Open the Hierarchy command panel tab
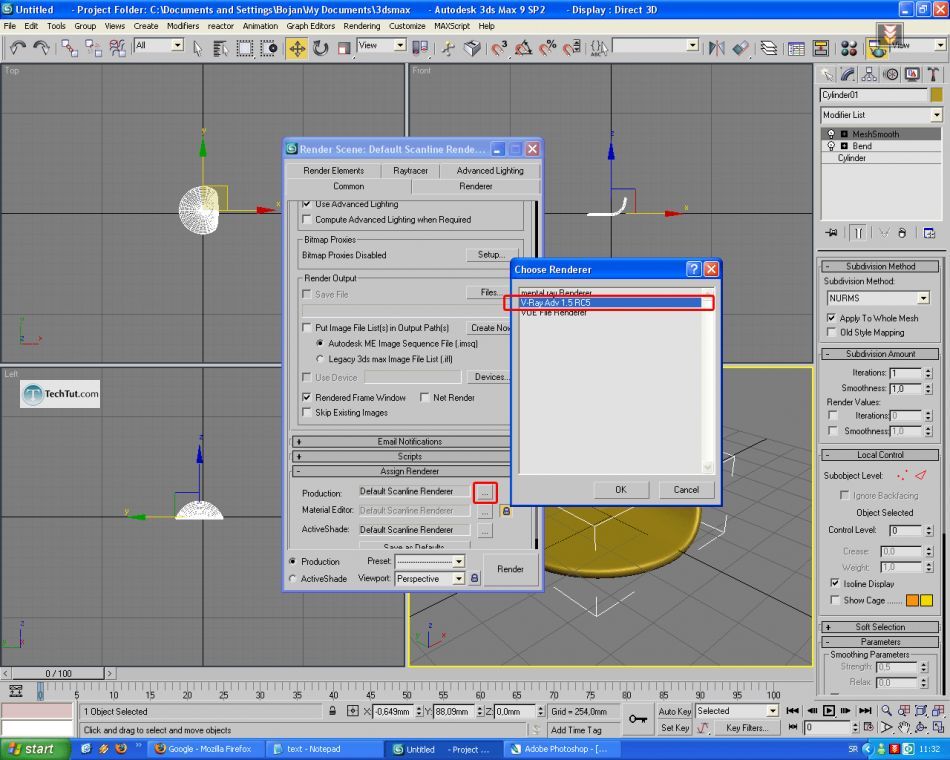 (869, 75)
